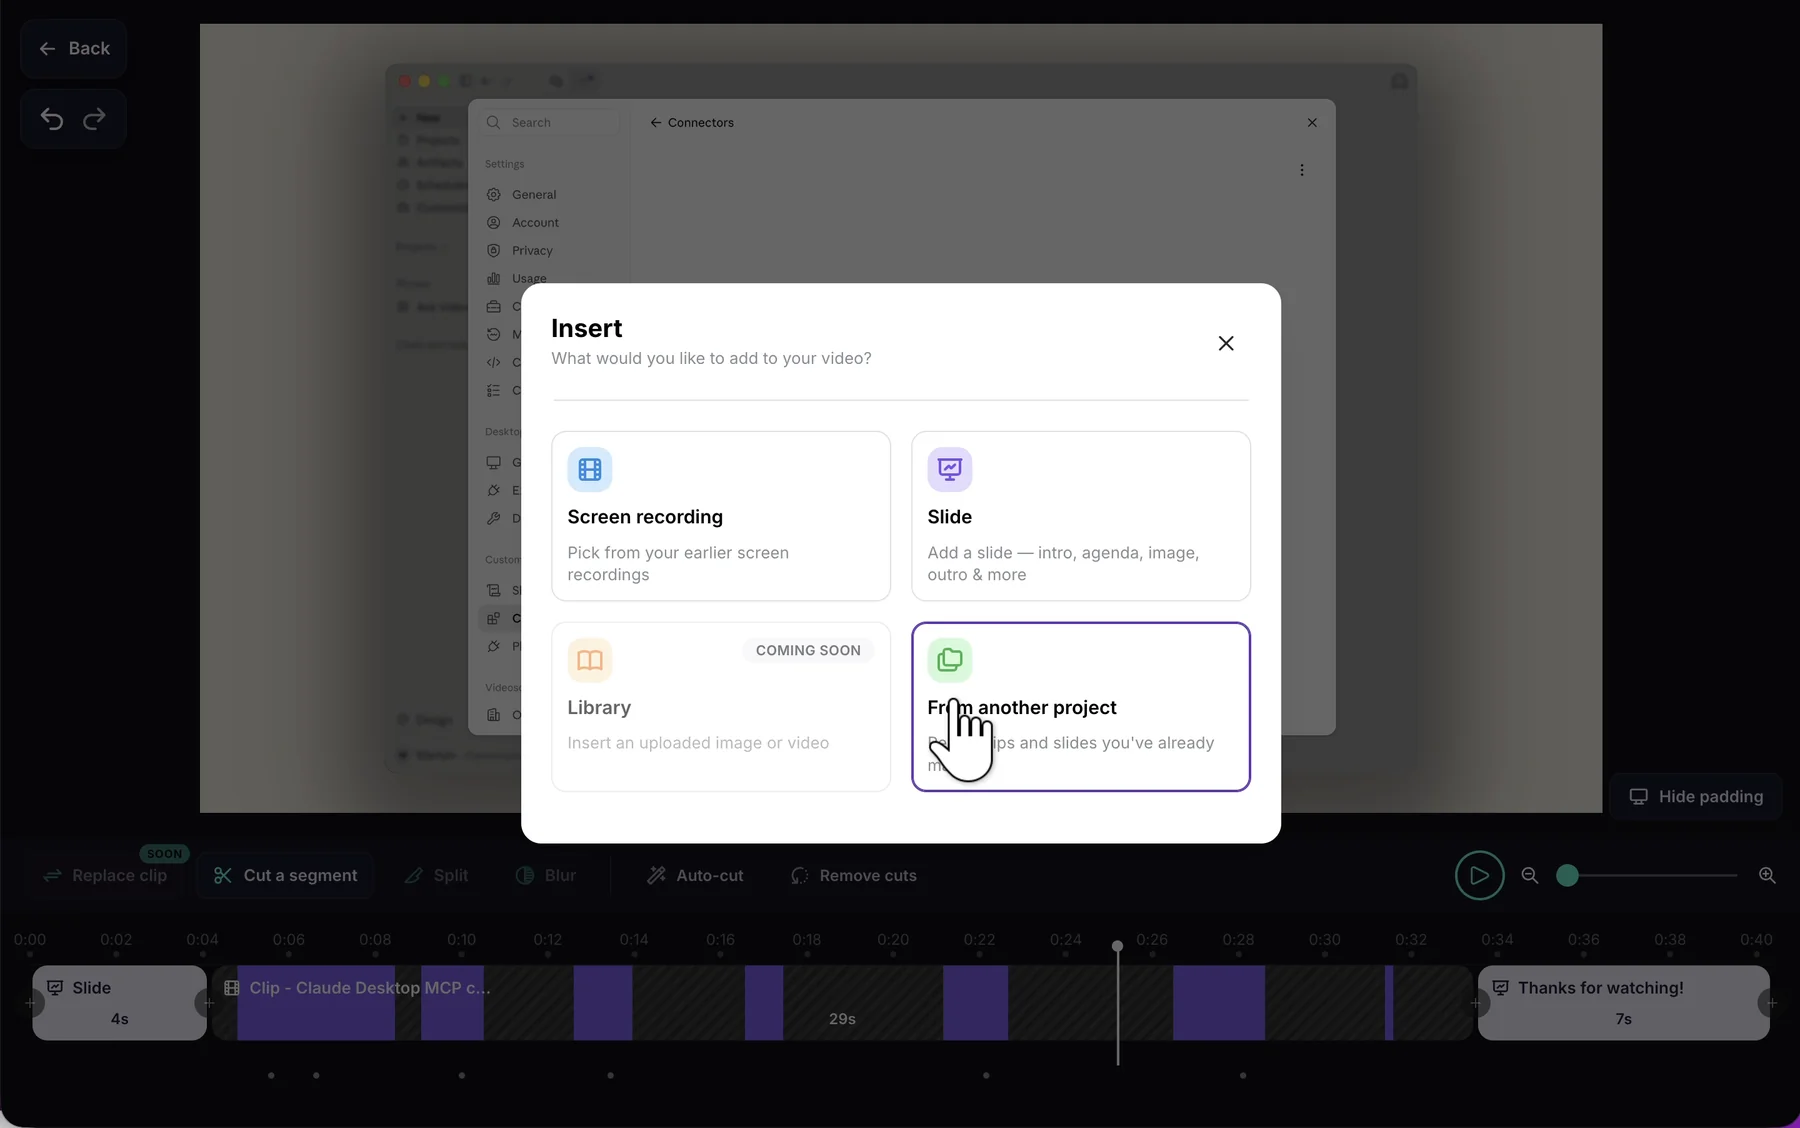This screenshot has width=1800, height=1128.
Task: Adjust the timeline zoom slider handle
Action: [1568, 875]
